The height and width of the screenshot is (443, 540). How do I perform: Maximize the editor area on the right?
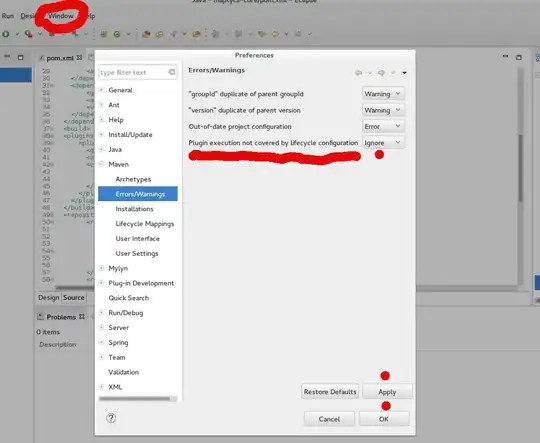[519, 57]
